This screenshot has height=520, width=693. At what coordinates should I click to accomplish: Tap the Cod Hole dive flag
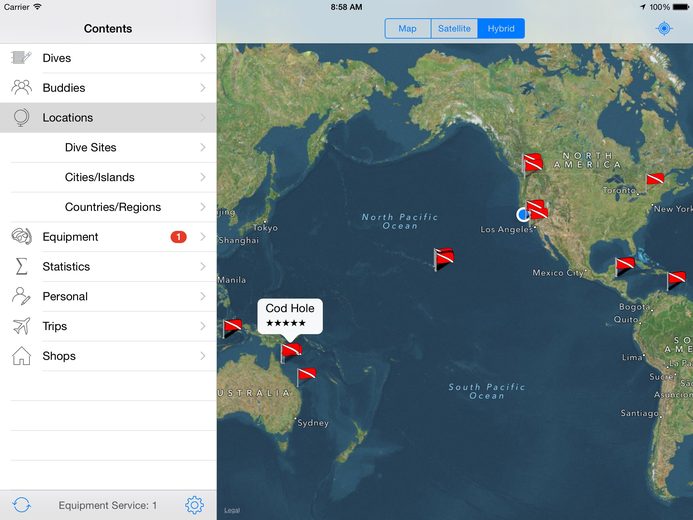(290, 352)
